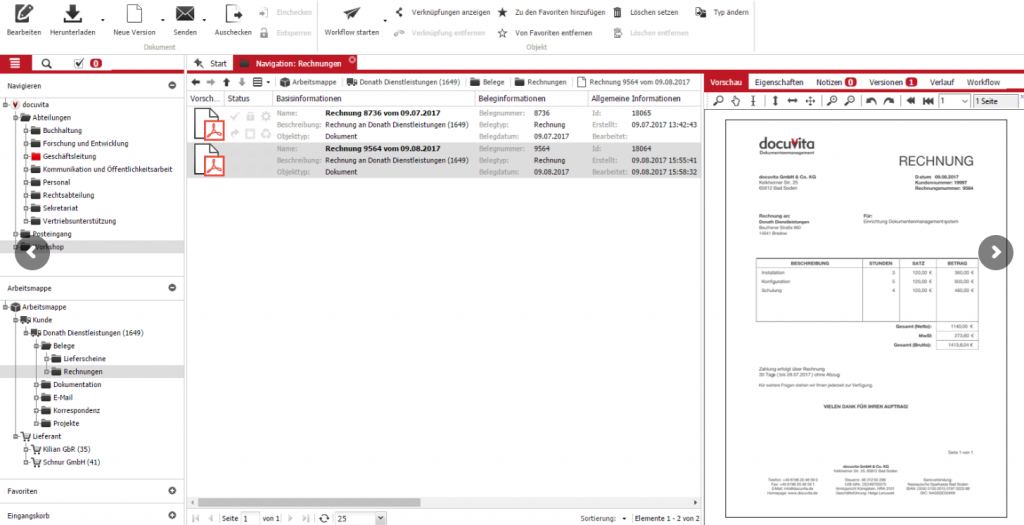1024x525 pixels.
Task: Open the tasks tab with the checkbox icon
Action: point(80,63)
